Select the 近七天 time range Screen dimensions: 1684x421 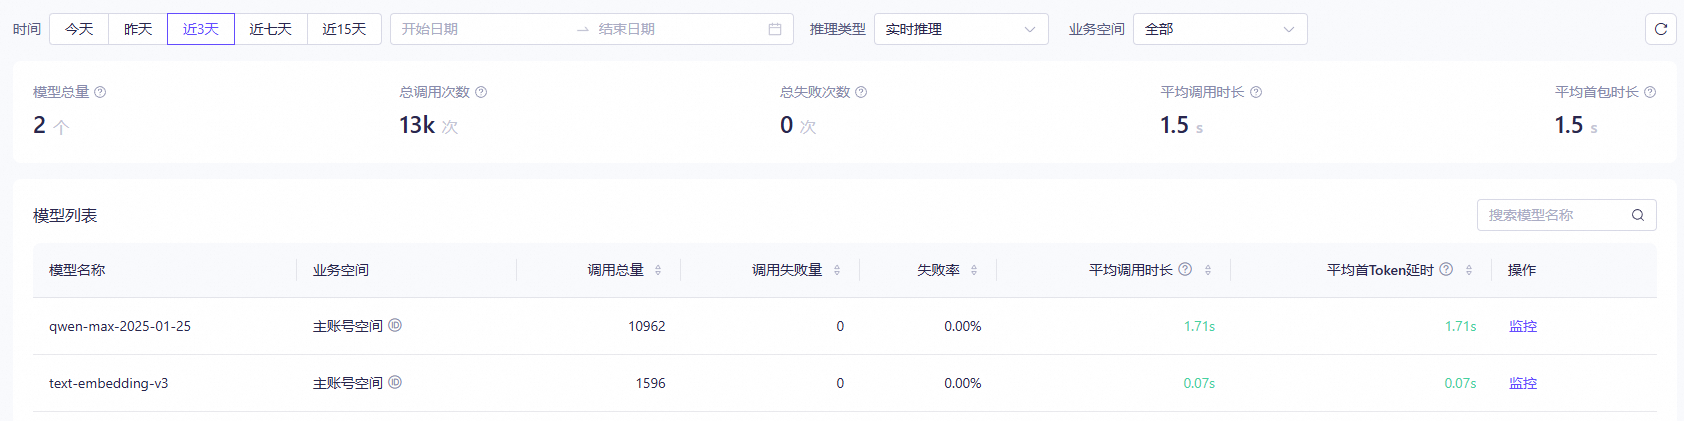271,29
